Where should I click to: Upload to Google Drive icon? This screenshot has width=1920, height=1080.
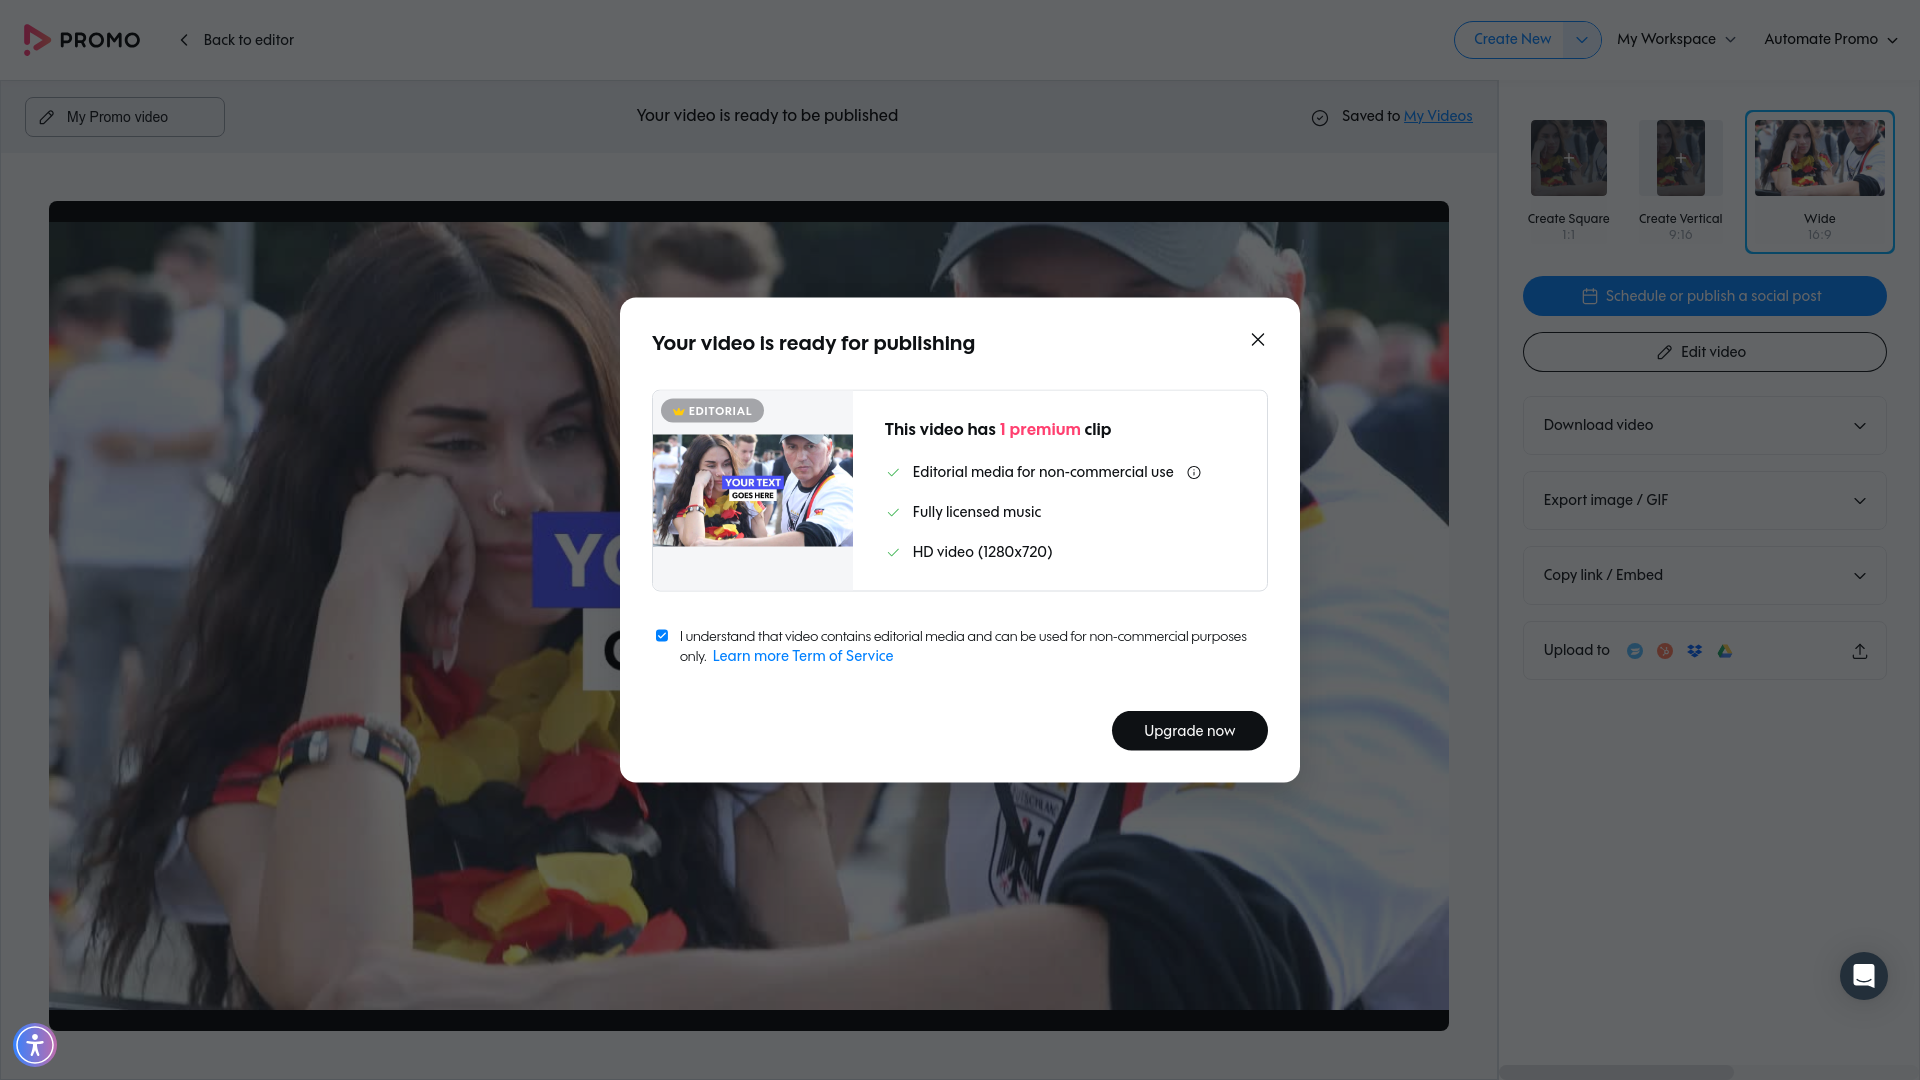pos(1725,651)
